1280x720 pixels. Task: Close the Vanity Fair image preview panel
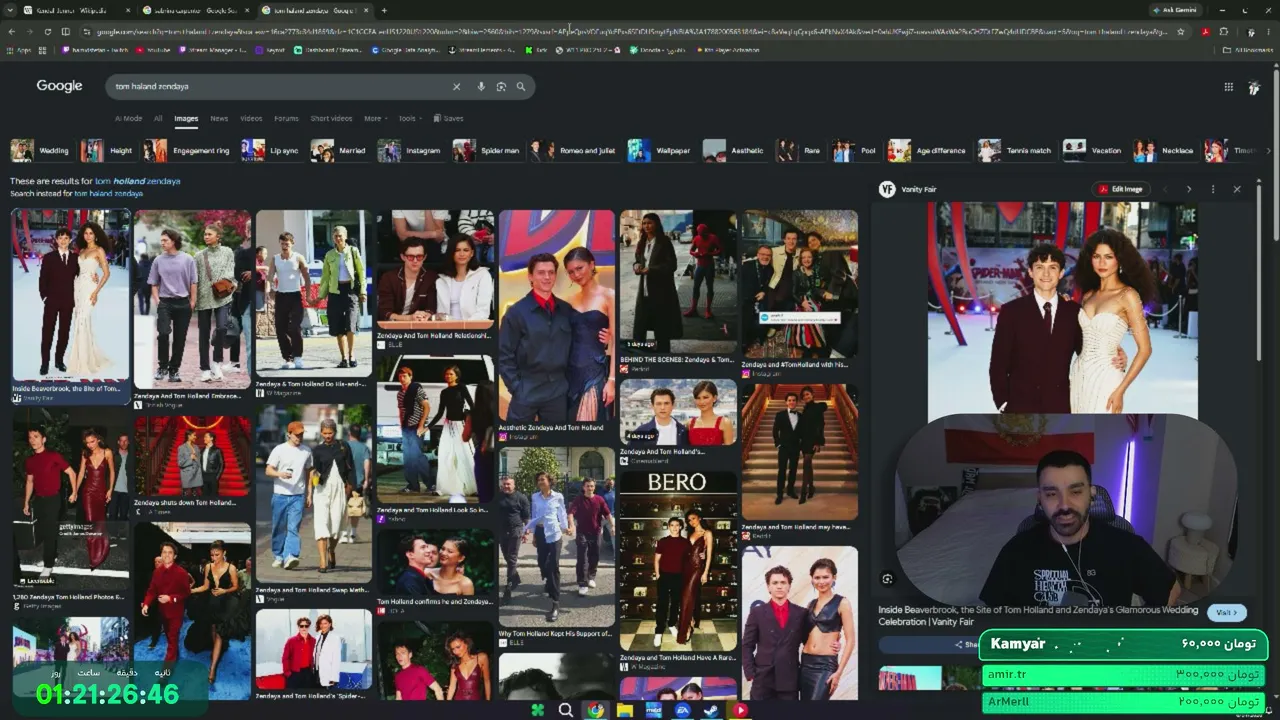pos(1237,189)
